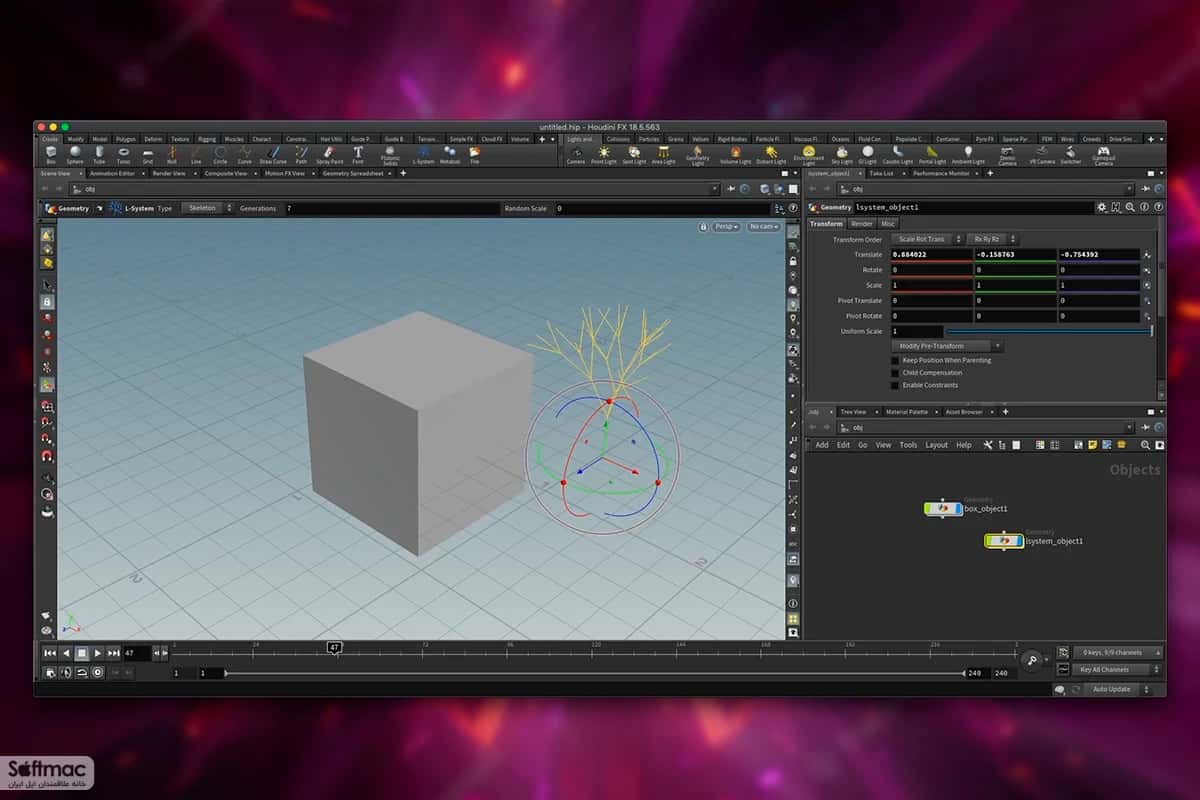Add an Area Light from the shelf
The width and height of the screenshot is (1200, 800).
click(663, 154)
